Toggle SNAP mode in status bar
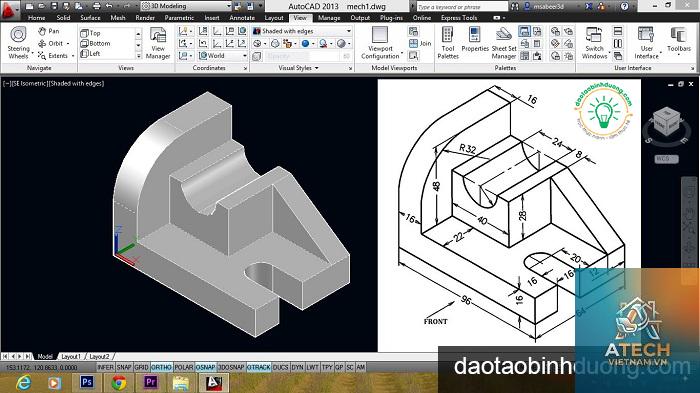The width and height of the screenshot is (700, 393). pos(124,367)
